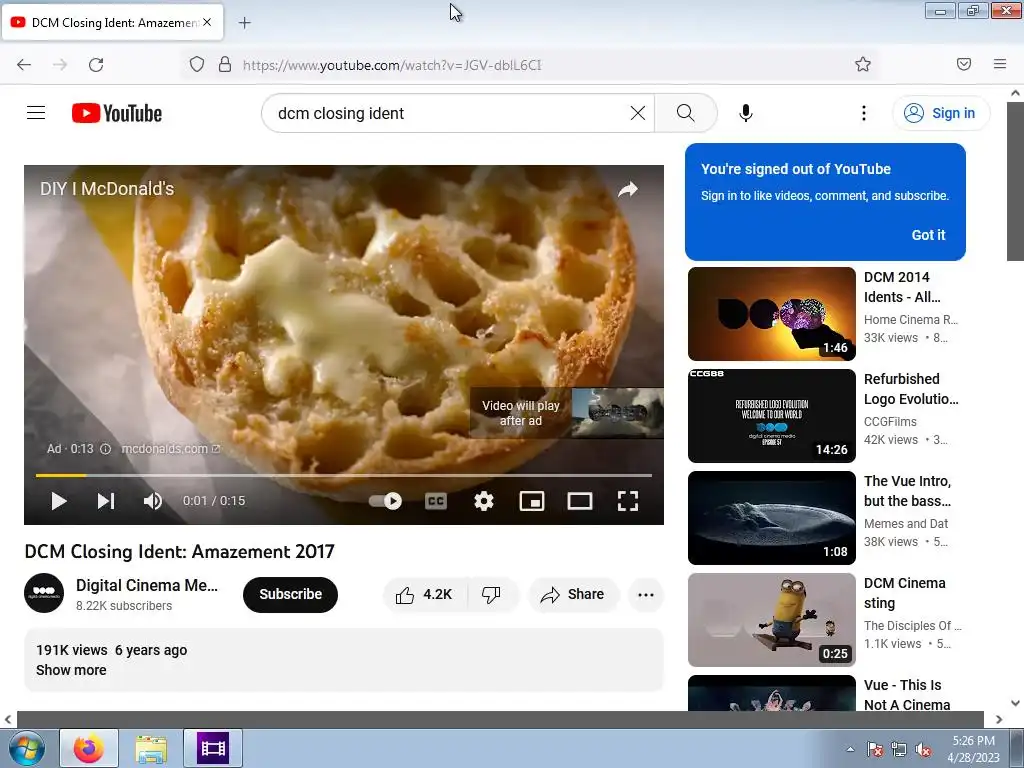Click the horizontal scrollbar right arrow
Image resolution: width=1024 pixels, height=768 pixels.
pos(999,719)
